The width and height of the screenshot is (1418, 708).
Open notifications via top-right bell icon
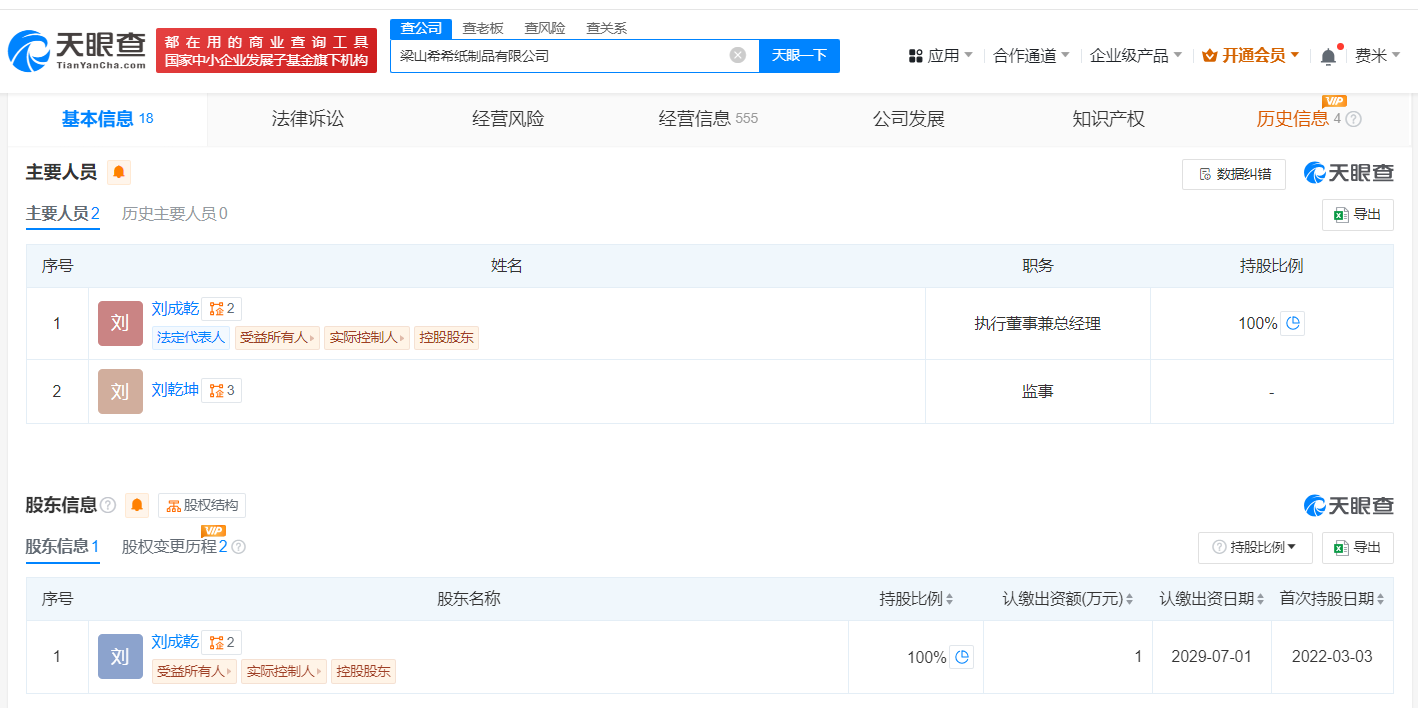[1328, 56]
